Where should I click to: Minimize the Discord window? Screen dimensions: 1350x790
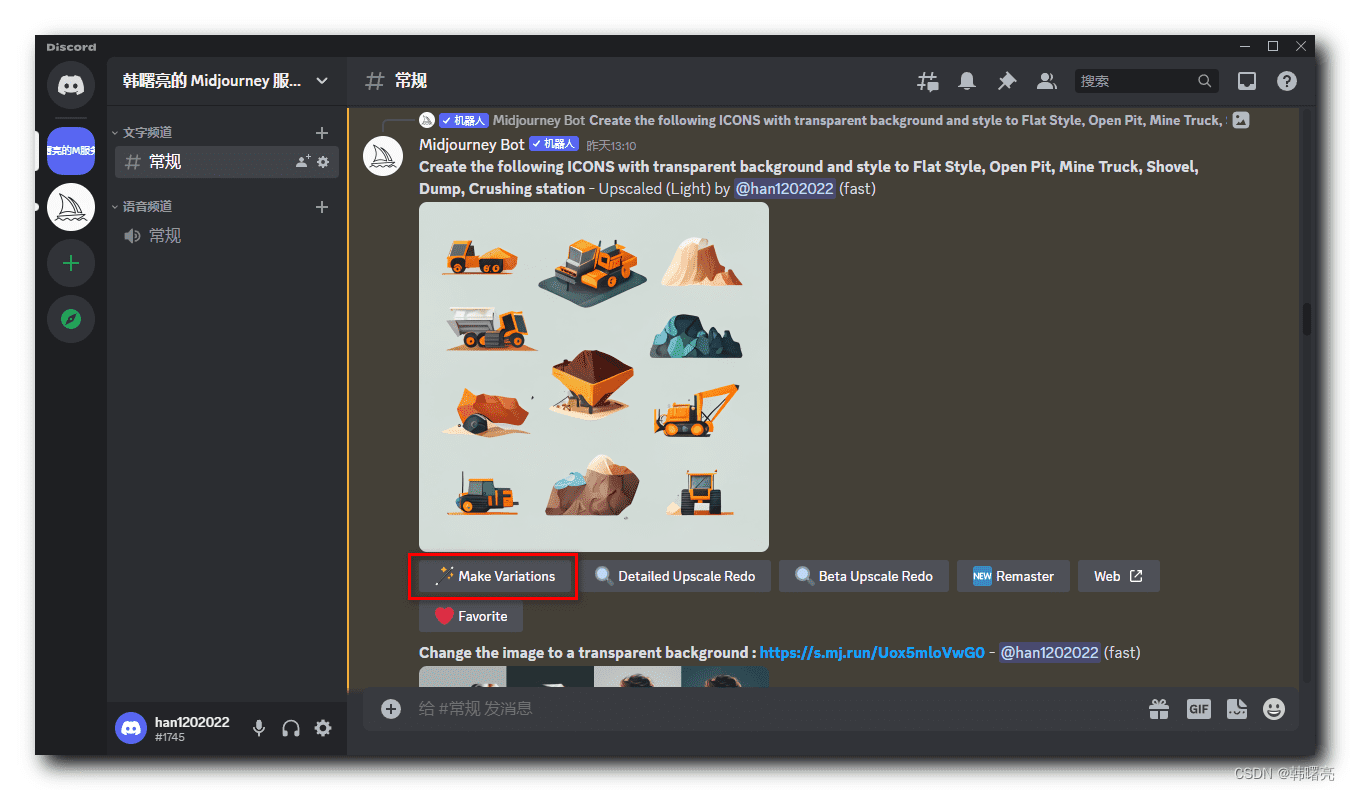coord(1245,46)
